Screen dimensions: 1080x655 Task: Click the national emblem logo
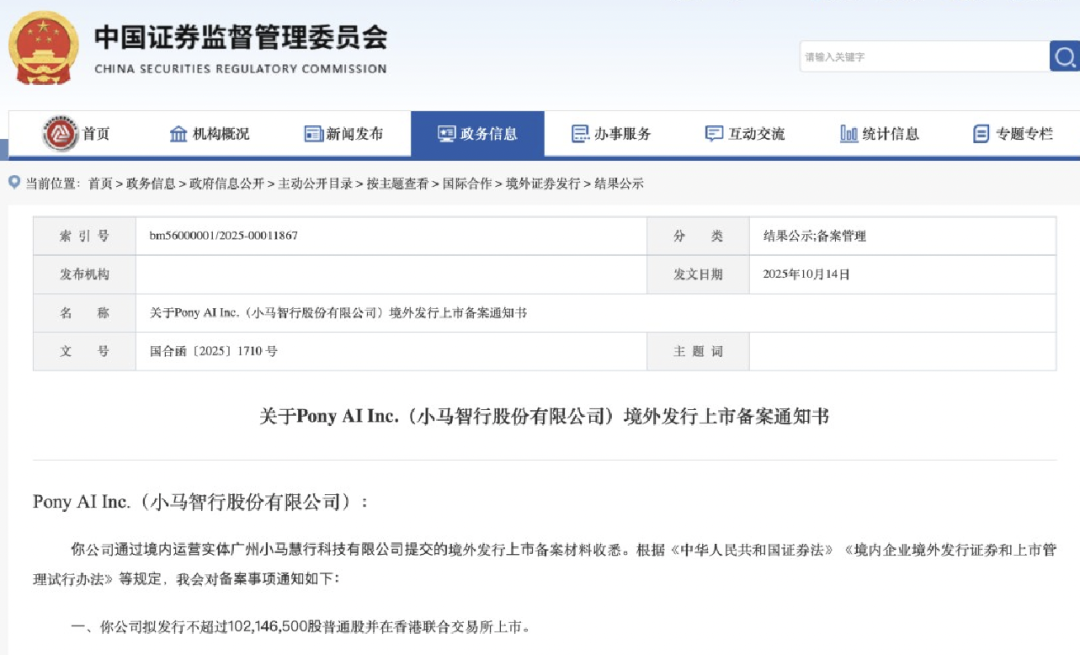(43, 48)
